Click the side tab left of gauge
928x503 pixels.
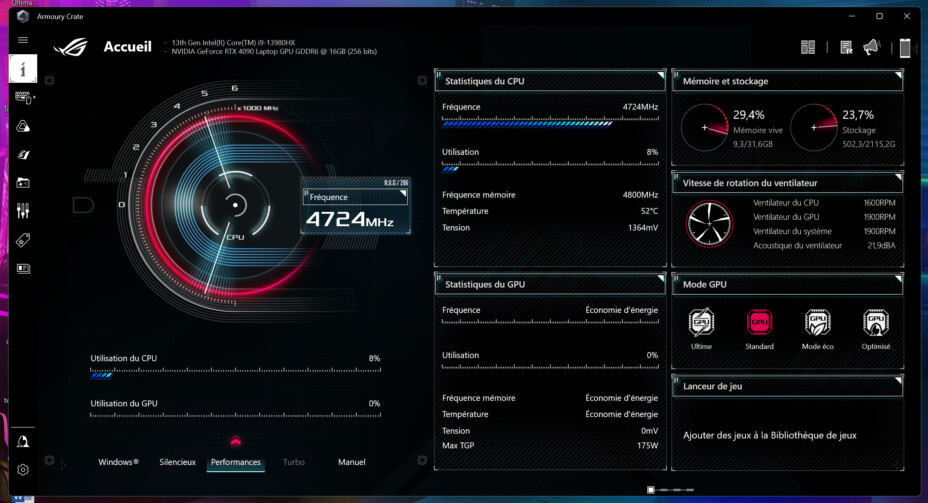[x=83, y=205]
